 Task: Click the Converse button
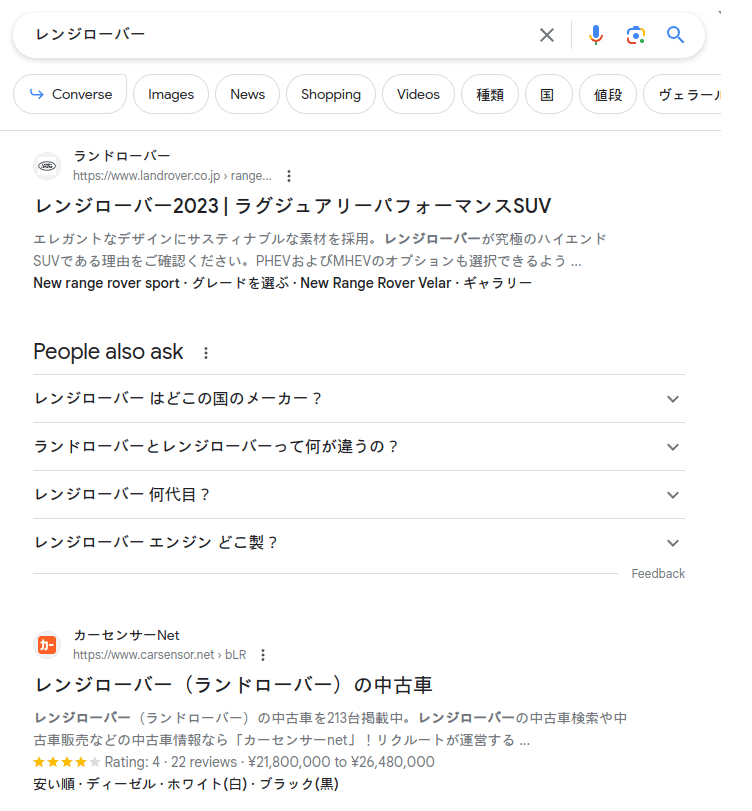pos(70,94)
